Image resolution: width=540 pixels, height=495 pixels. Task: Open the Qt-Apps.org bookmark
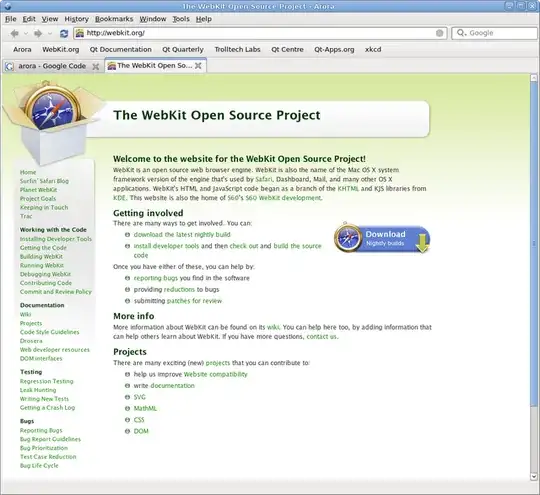[334, 50]
